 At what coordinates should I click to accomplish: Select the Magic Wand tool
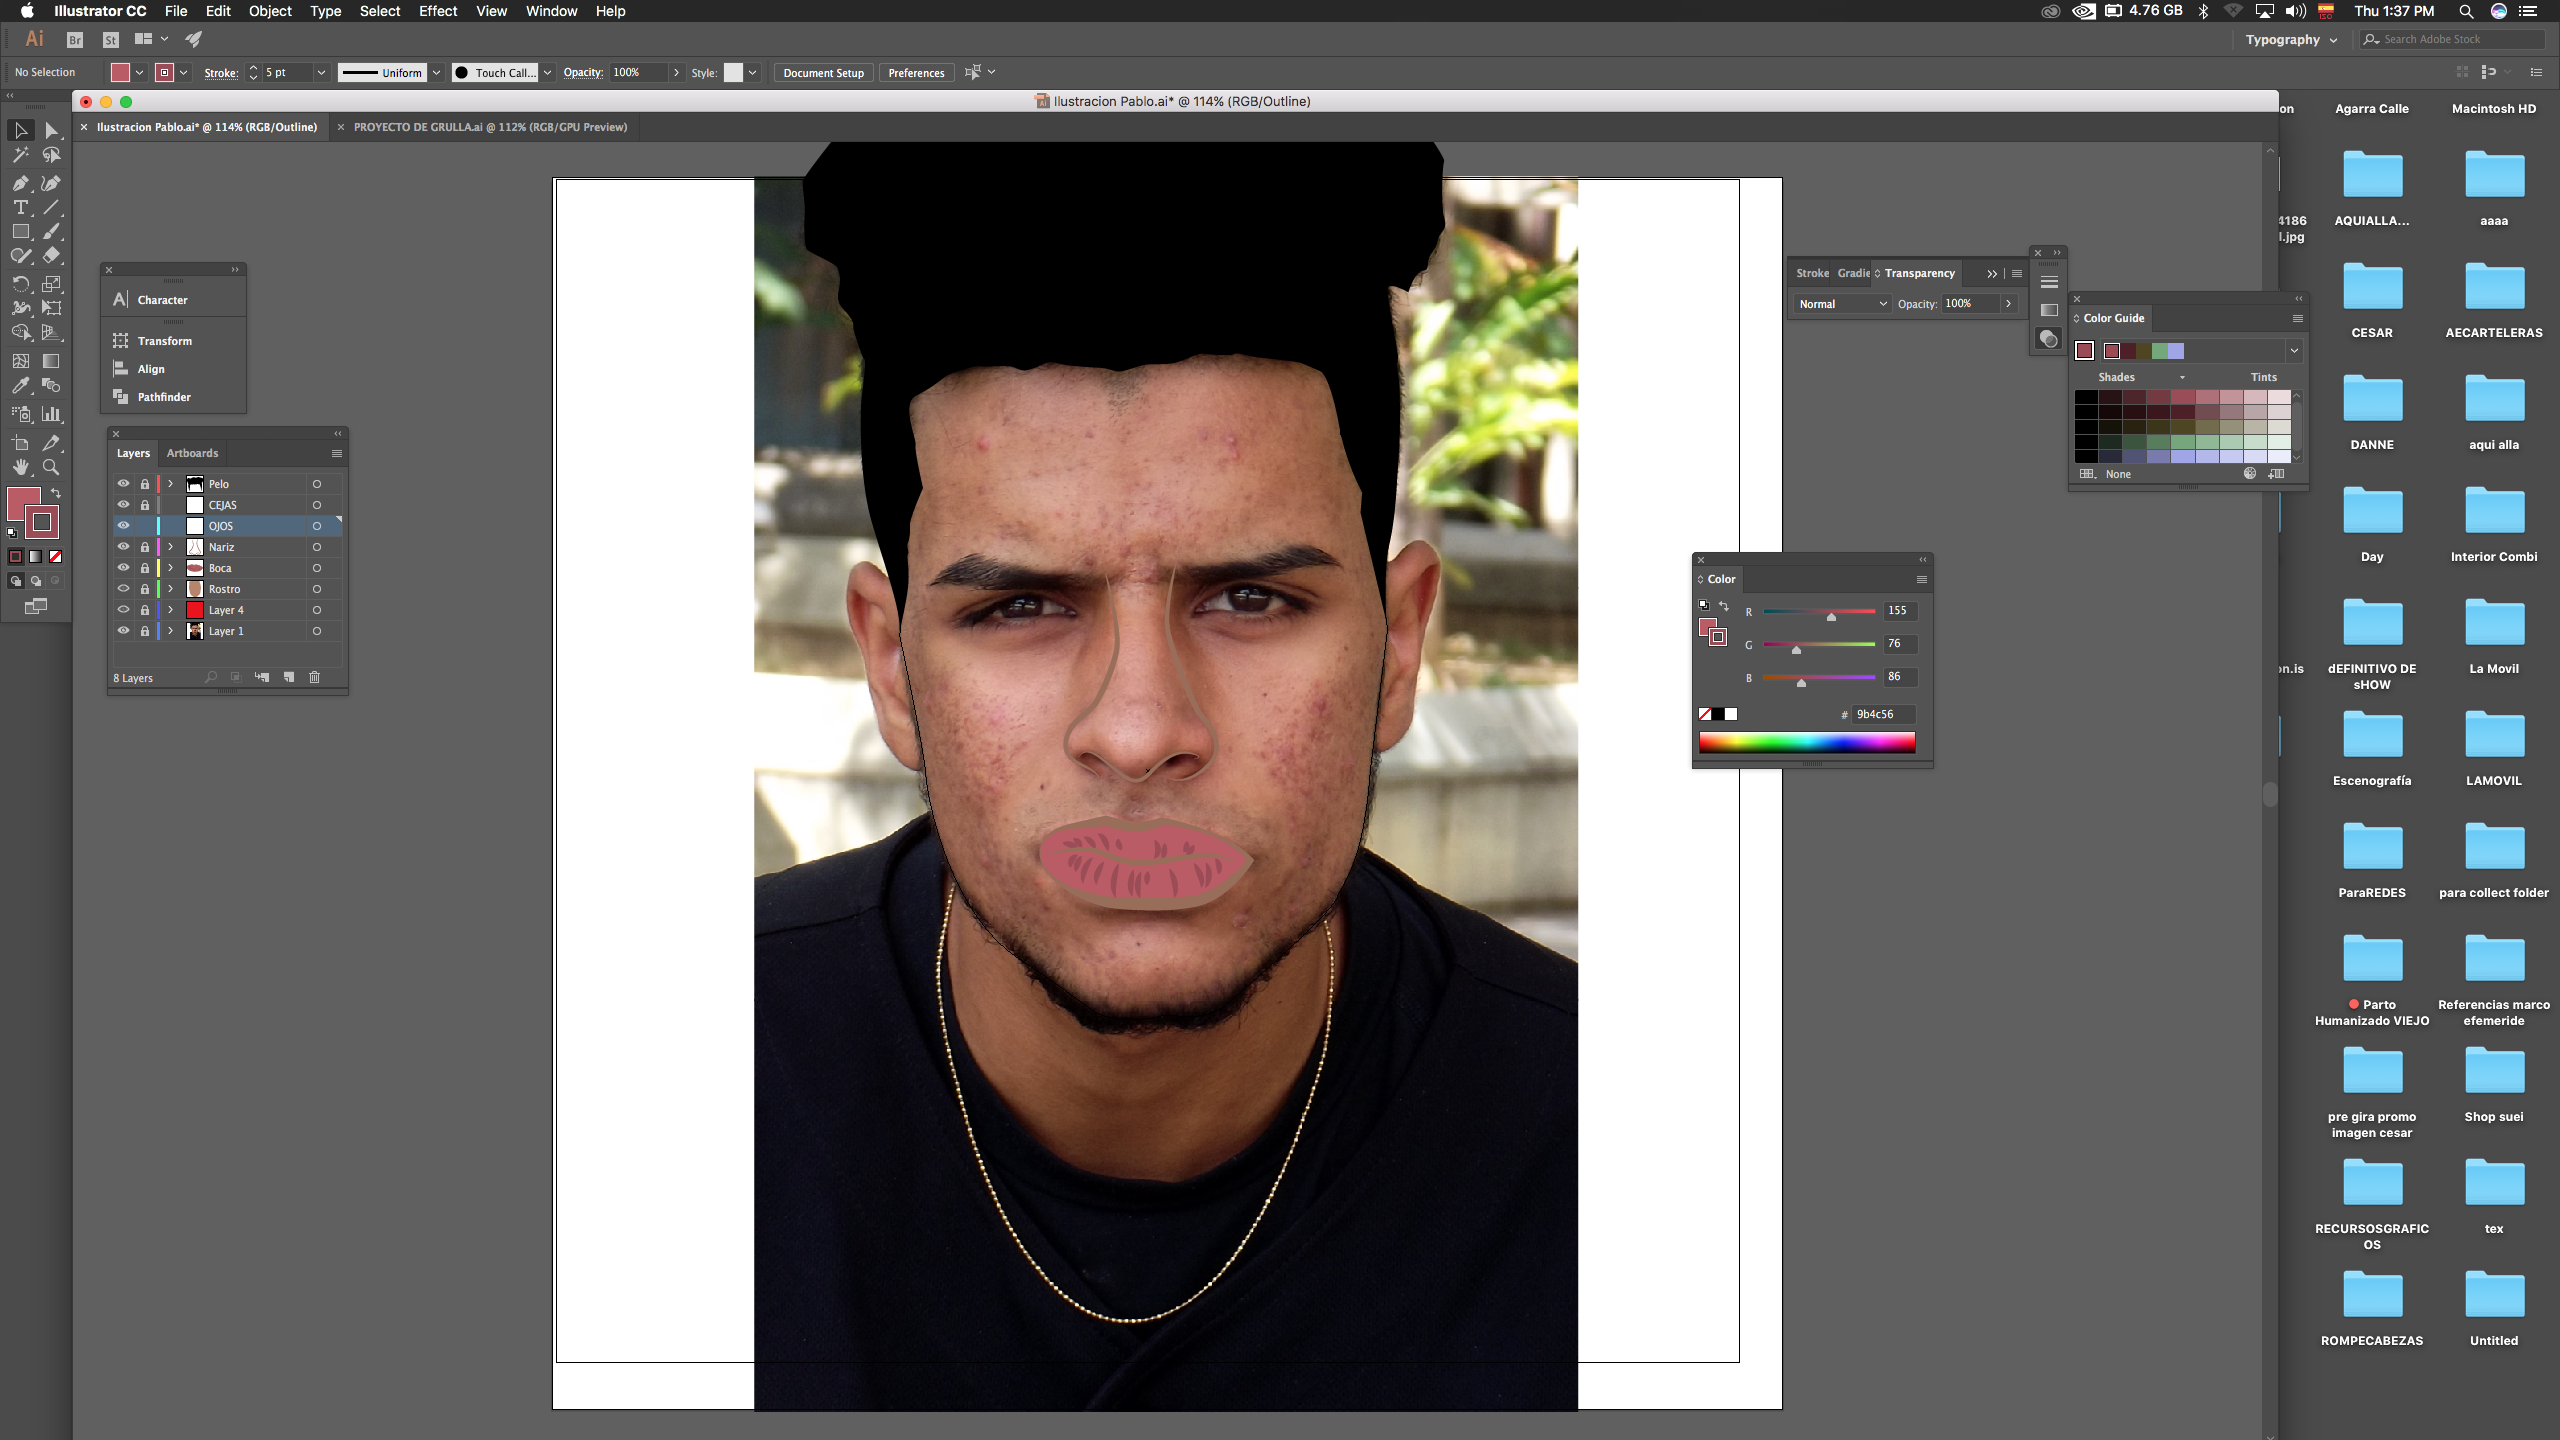point(20,155)
